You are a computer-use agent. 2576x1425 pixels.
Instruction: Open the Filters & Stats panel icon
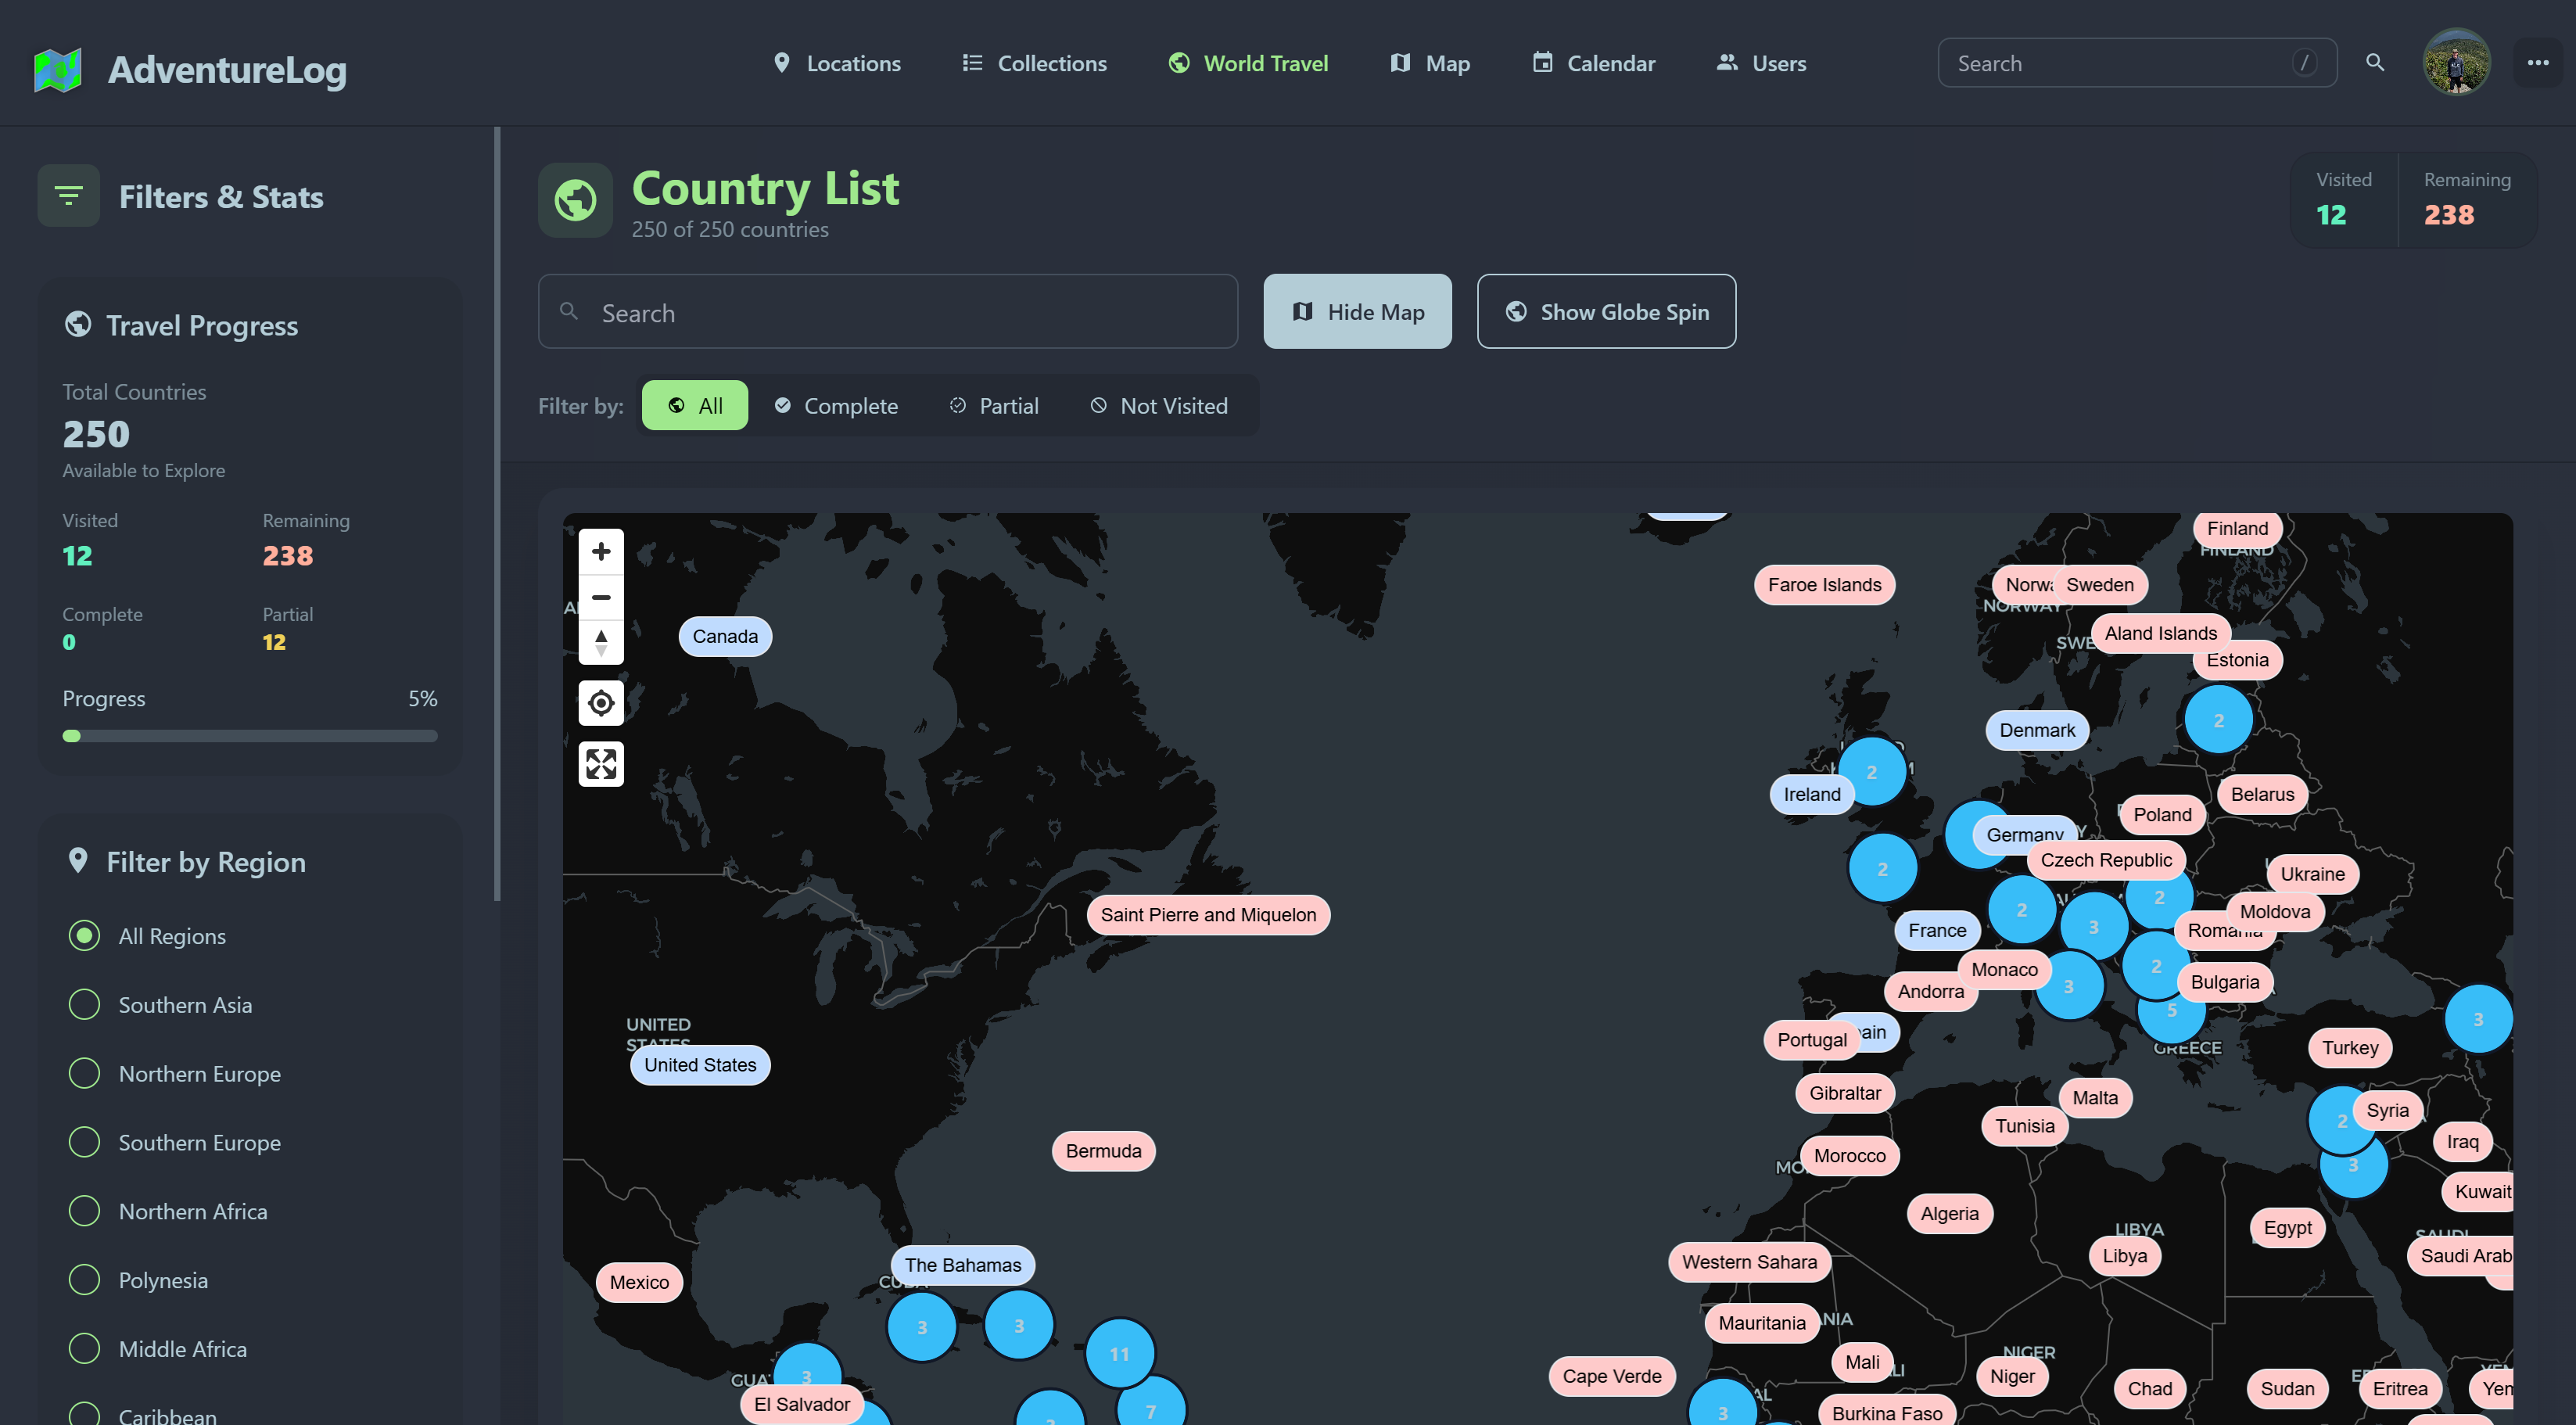pos(68,195)
